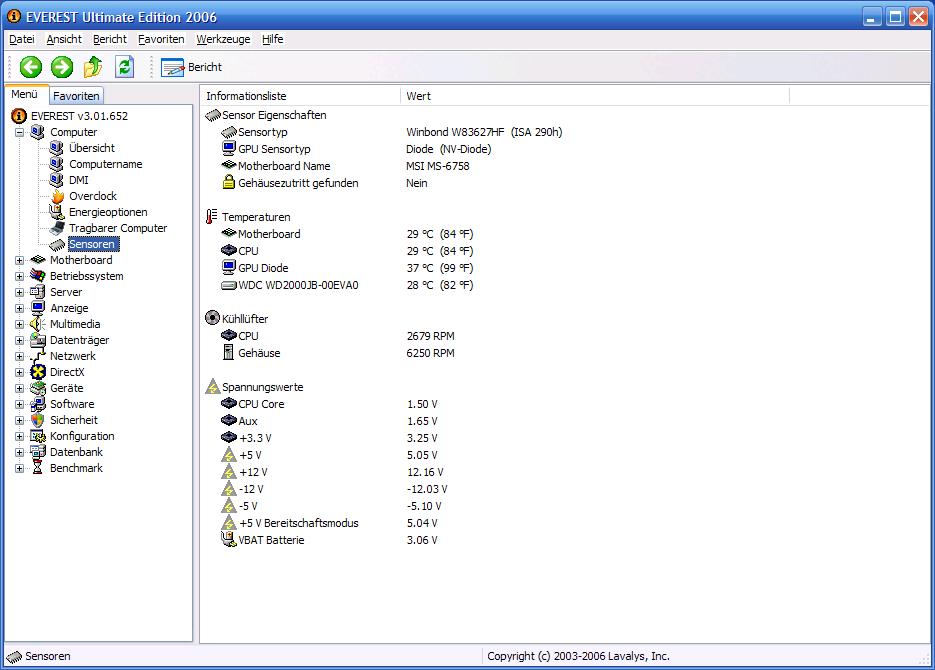Select the Computername tree item
Screen dimensions: 935x670
(x=106, y=164)
